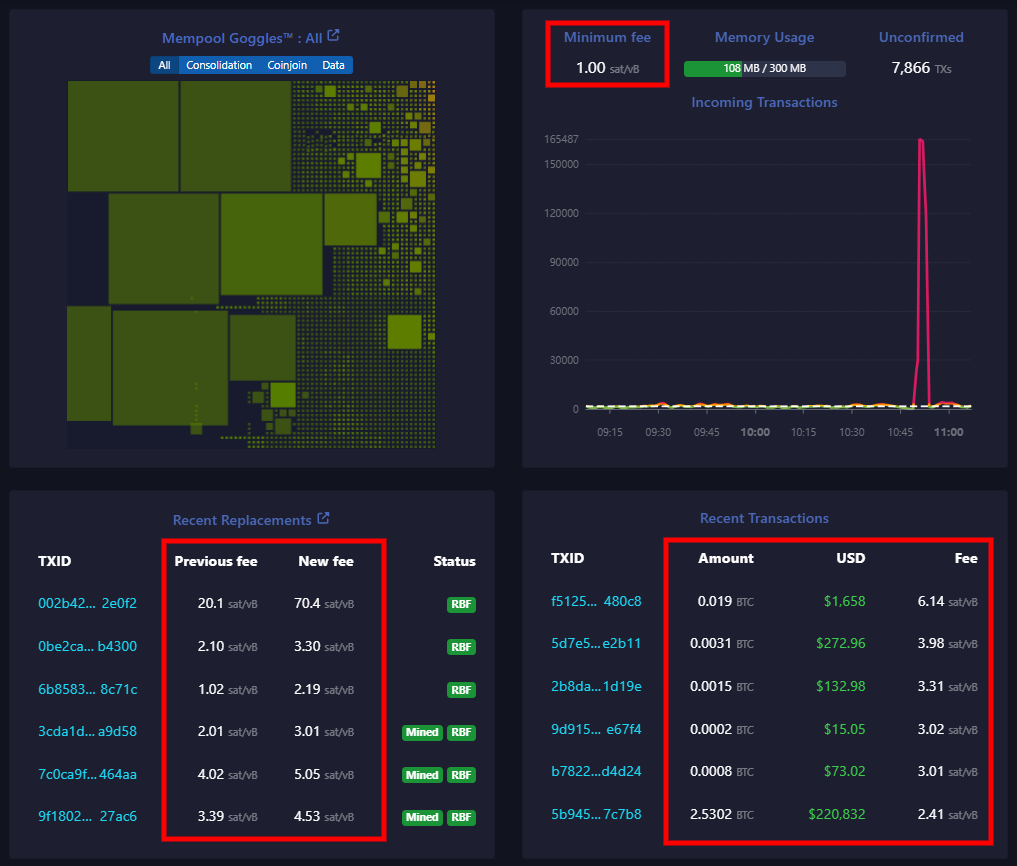Click the Mined badge for 7c0ca9f...464aa

pyautogui.click(x=422, y=775)
